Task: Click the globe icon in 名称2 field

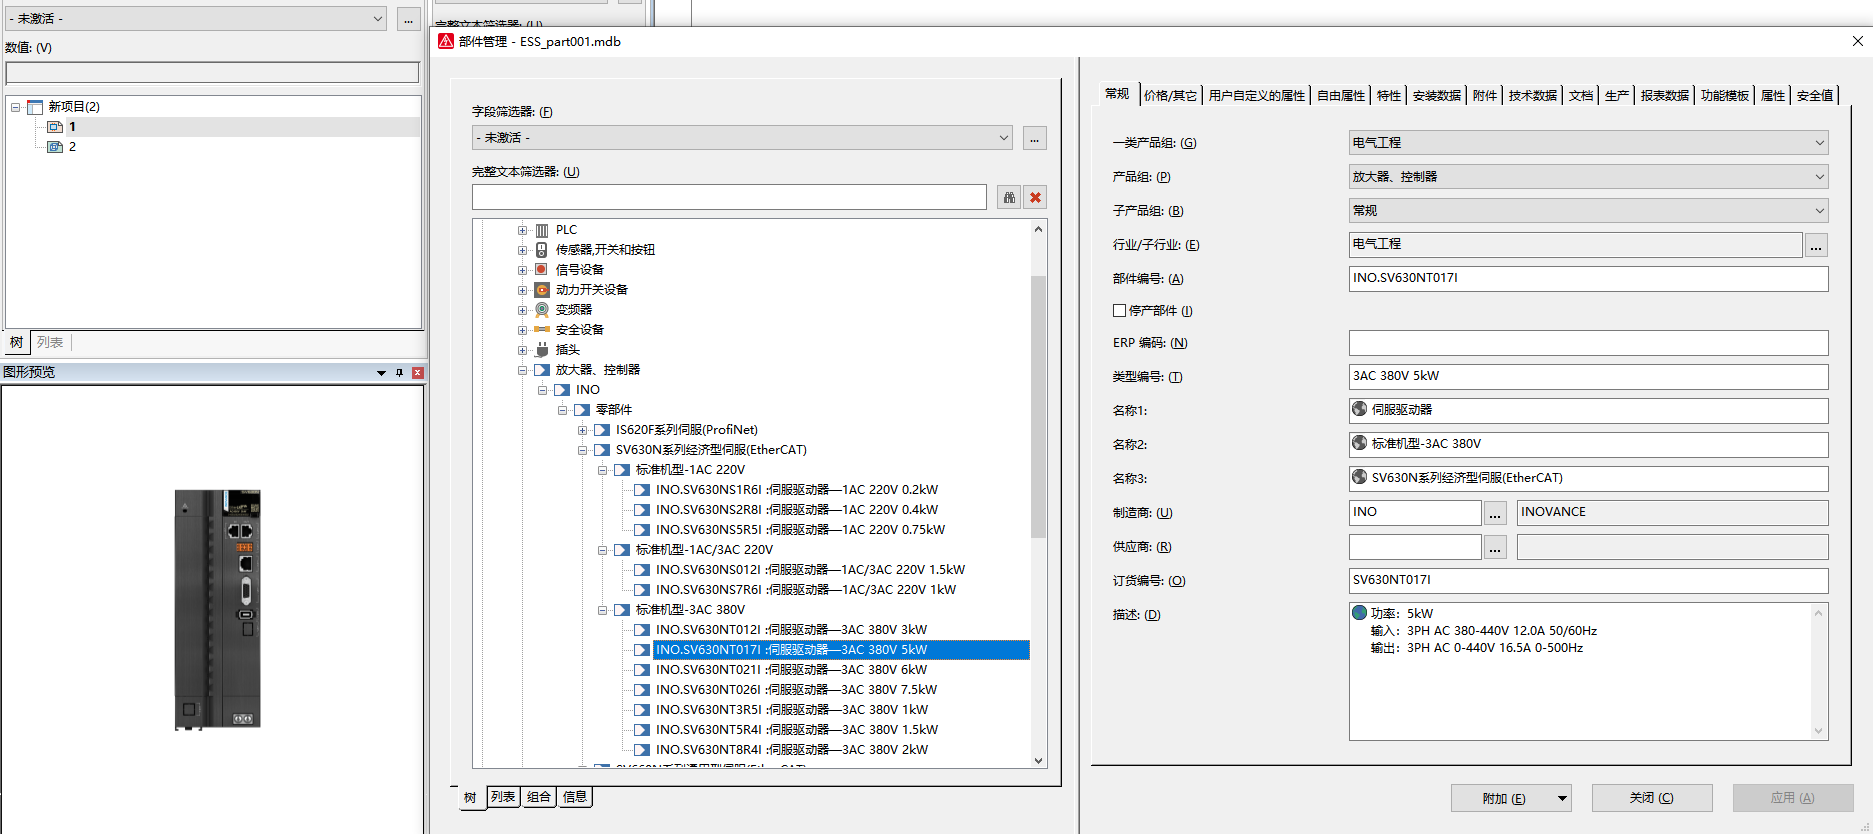Action: pyautogui.click(x=1360, y=443)
